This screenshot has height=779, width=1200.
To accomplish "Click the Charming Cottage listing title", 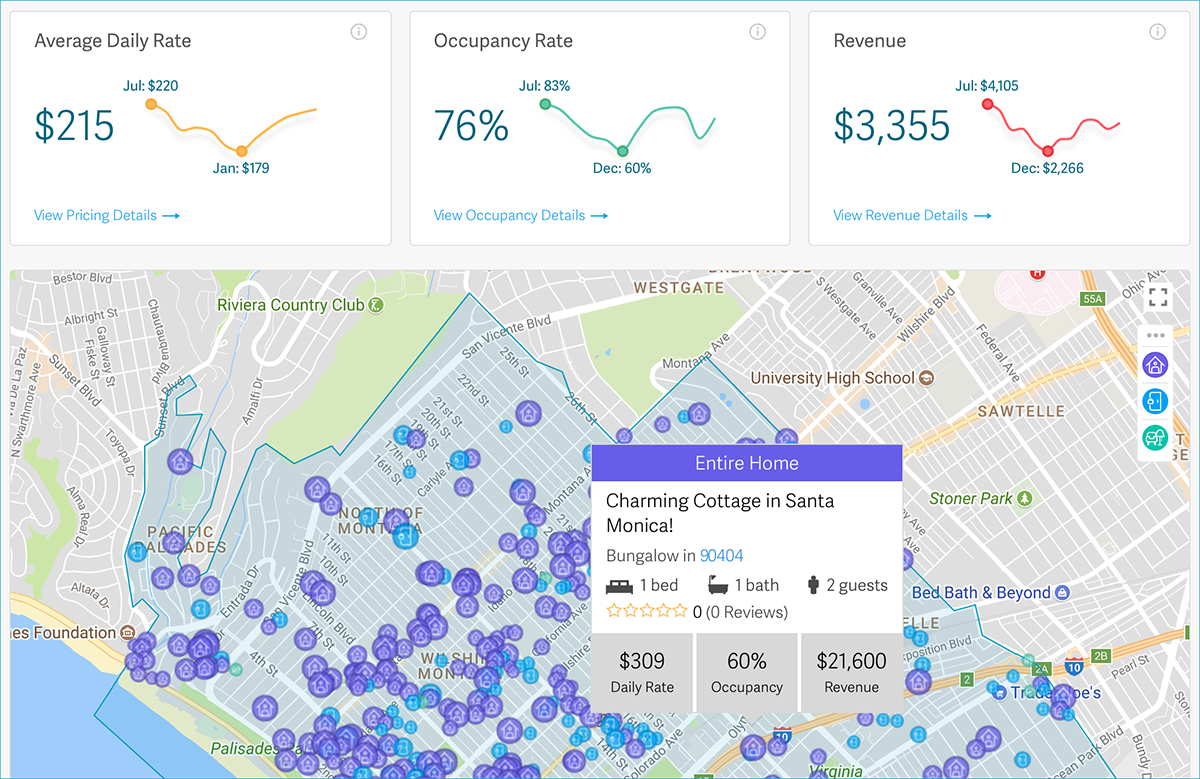I will pos(721,501).
